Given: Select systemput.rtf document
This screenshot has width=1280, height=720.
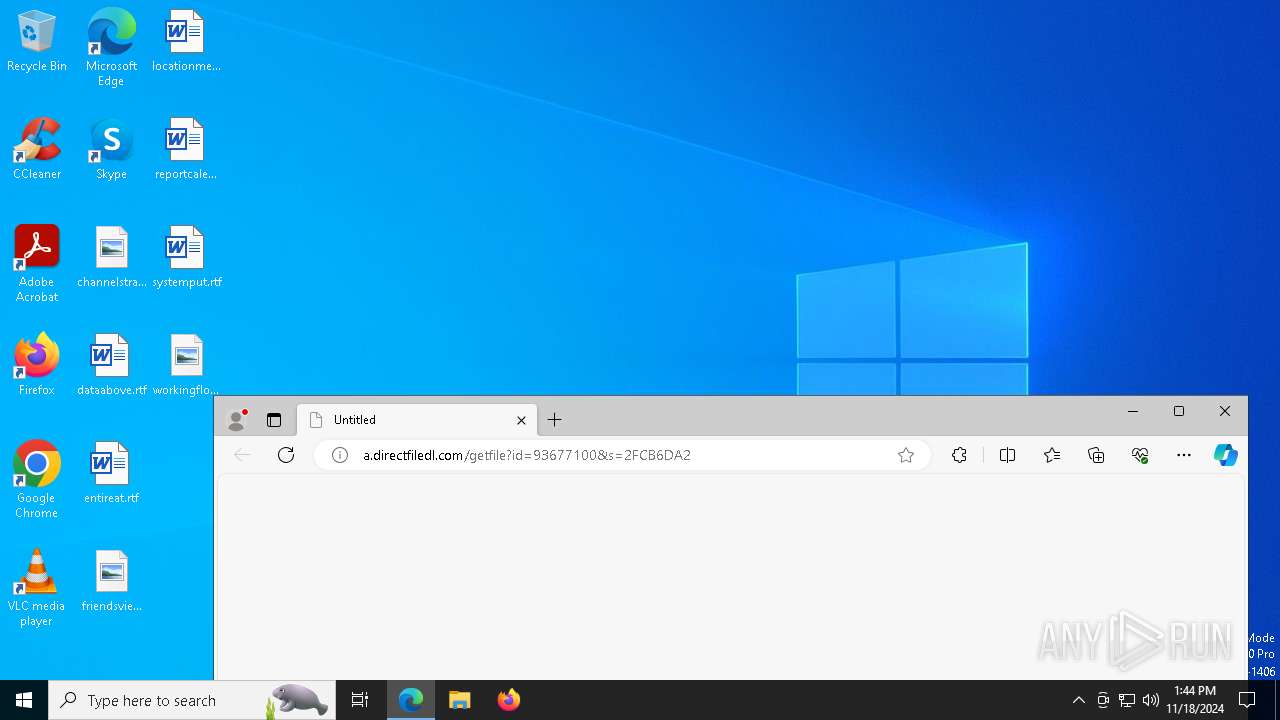Looking at the screenshot, I should tap(186, 257).
